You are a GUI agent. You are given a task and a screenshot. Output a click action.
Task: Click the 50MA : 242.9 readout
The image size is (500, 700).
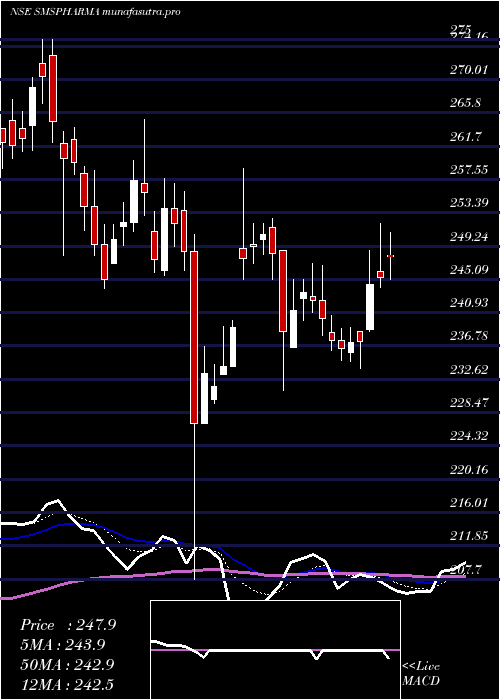point(68,664)
